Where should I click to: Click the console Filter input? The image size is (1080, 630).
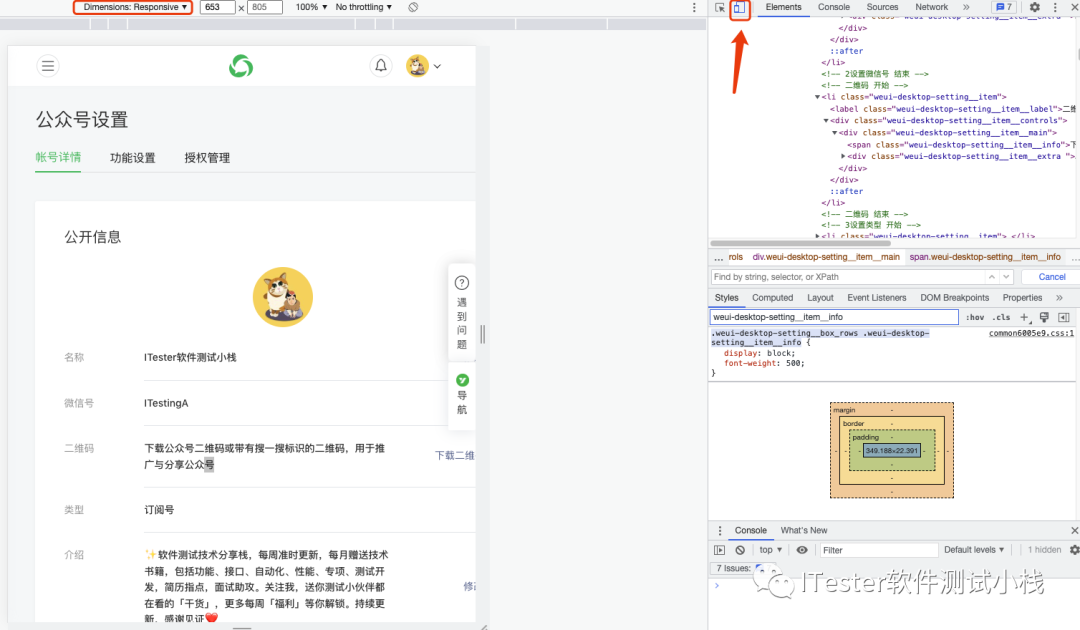[x=878, y=550]
